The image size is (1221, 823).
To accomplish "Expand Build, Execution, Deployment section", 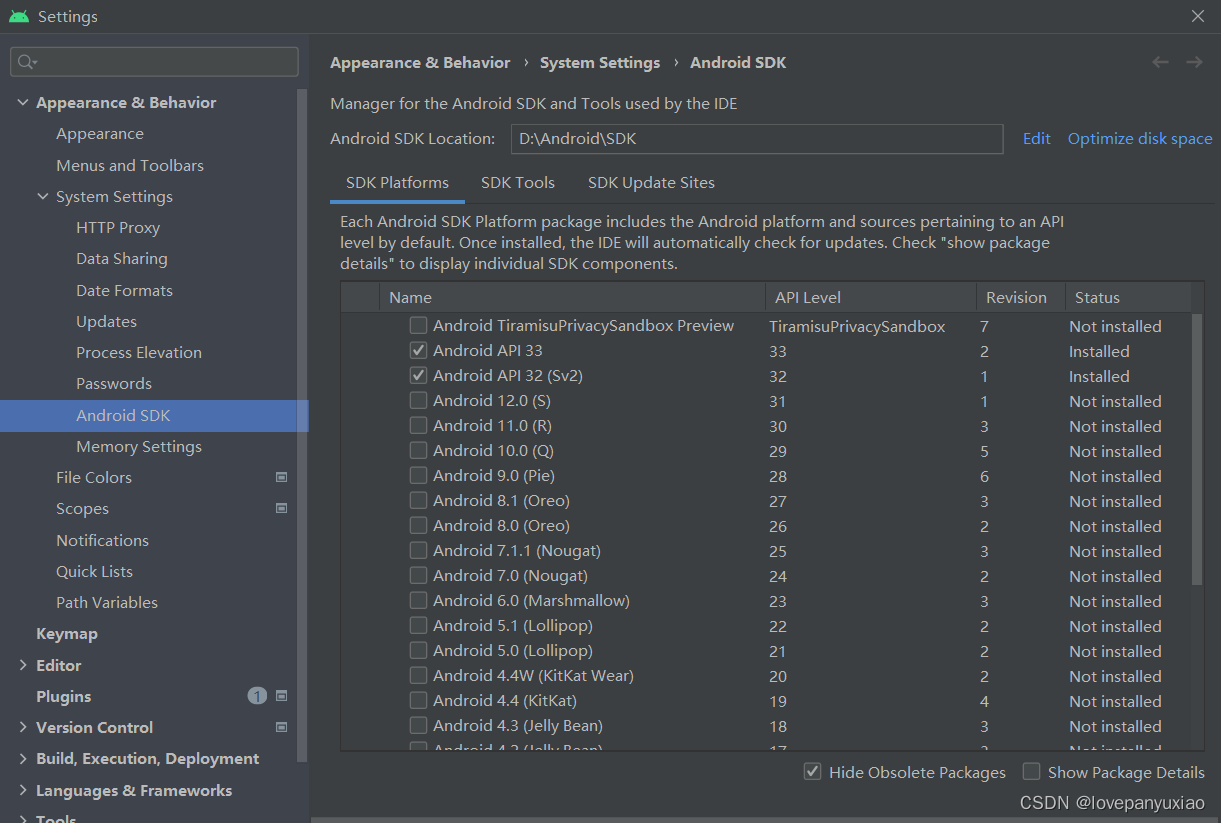I will pyautogui.click(x=23, y=759).
